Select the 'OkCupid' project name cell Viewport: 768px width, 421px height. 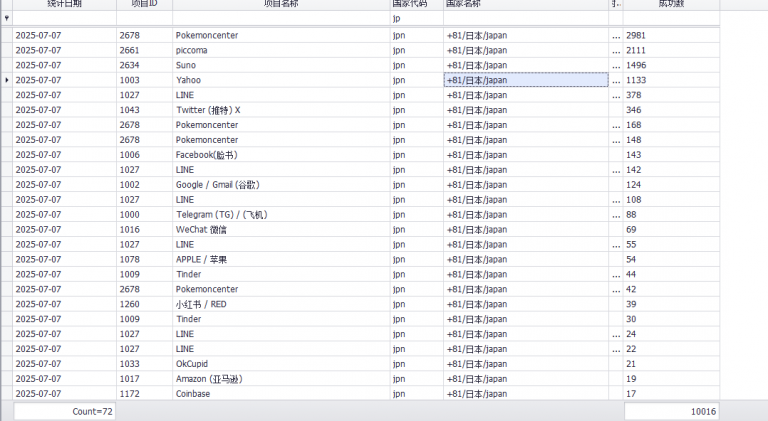(281, 364)
